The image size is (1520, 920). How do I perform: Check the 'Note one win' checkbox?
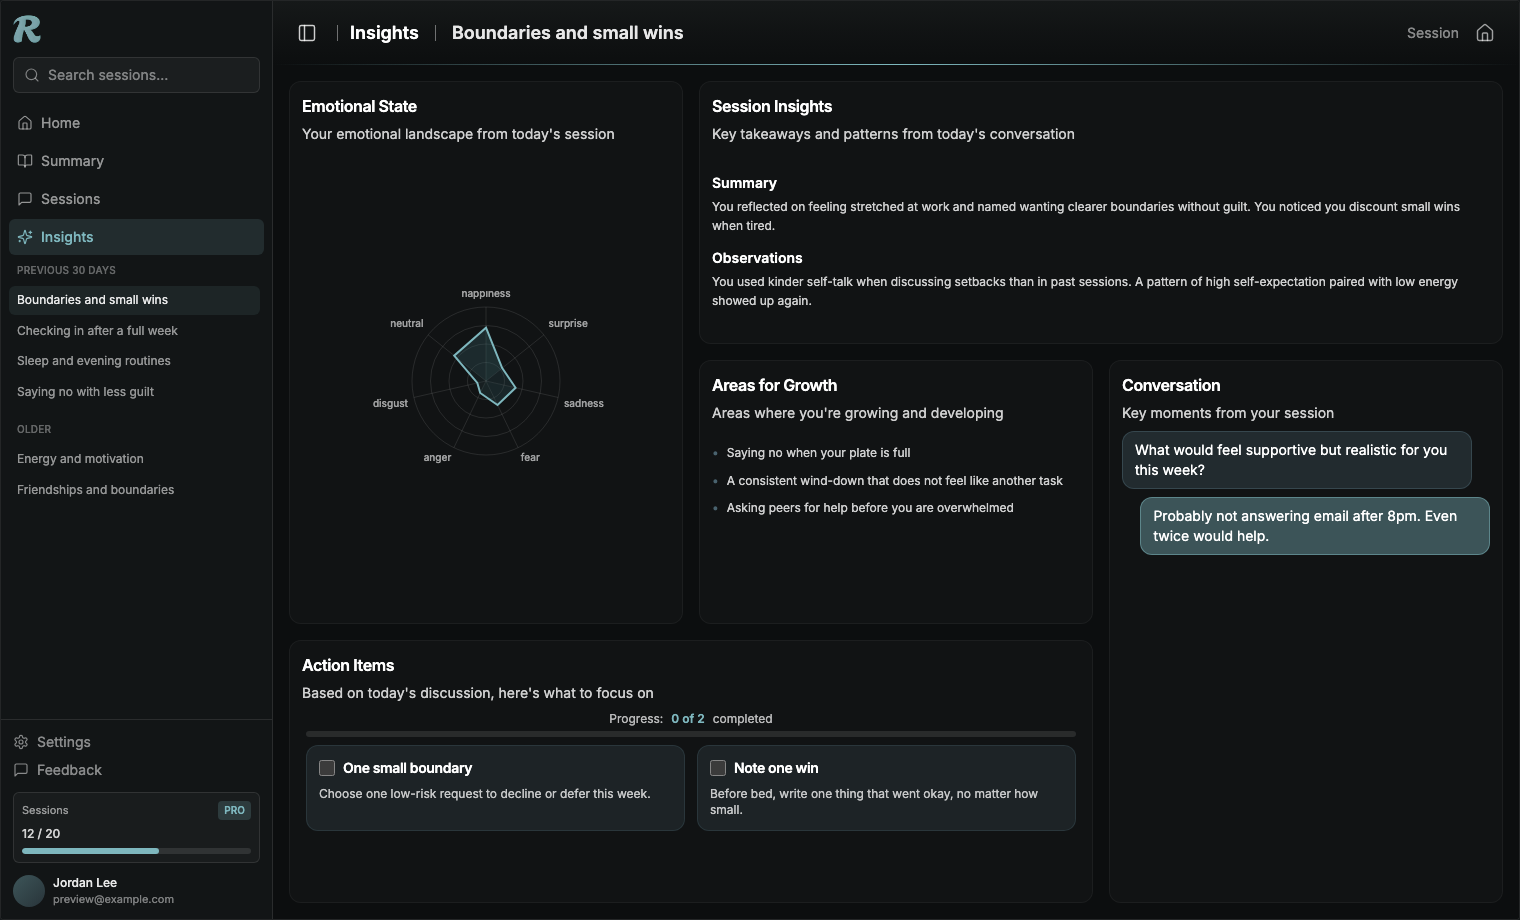click(x=718, y=768)
